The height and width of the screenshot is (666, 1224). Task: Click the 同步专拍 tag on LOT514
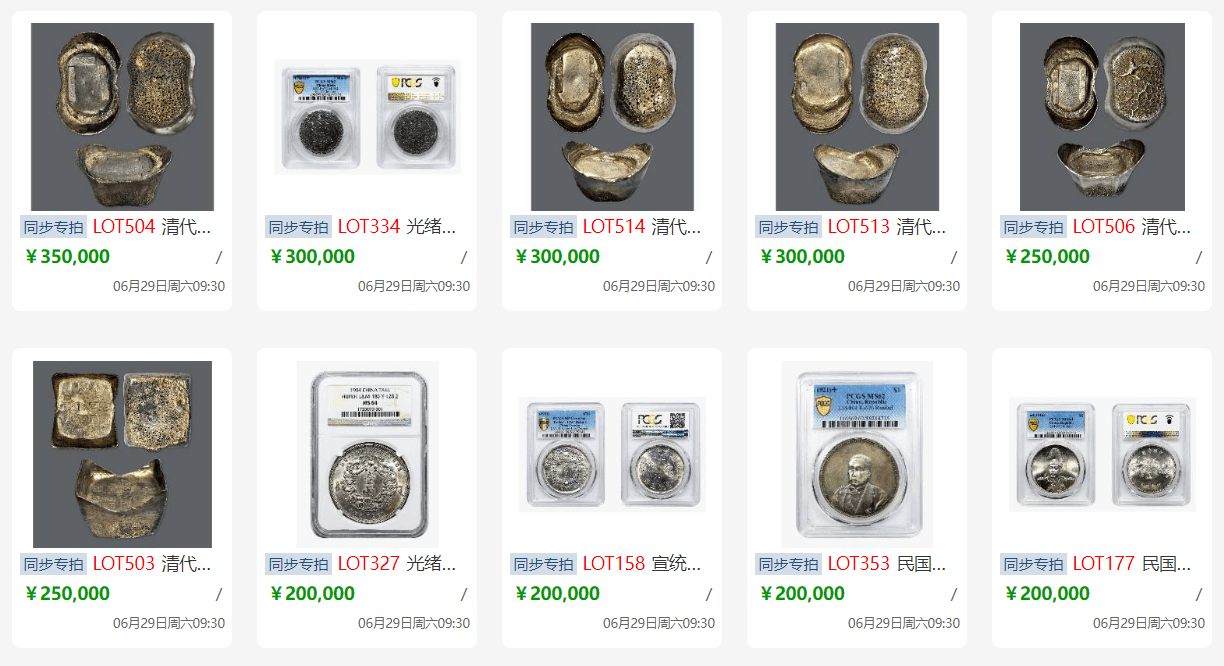coord(544,227)
